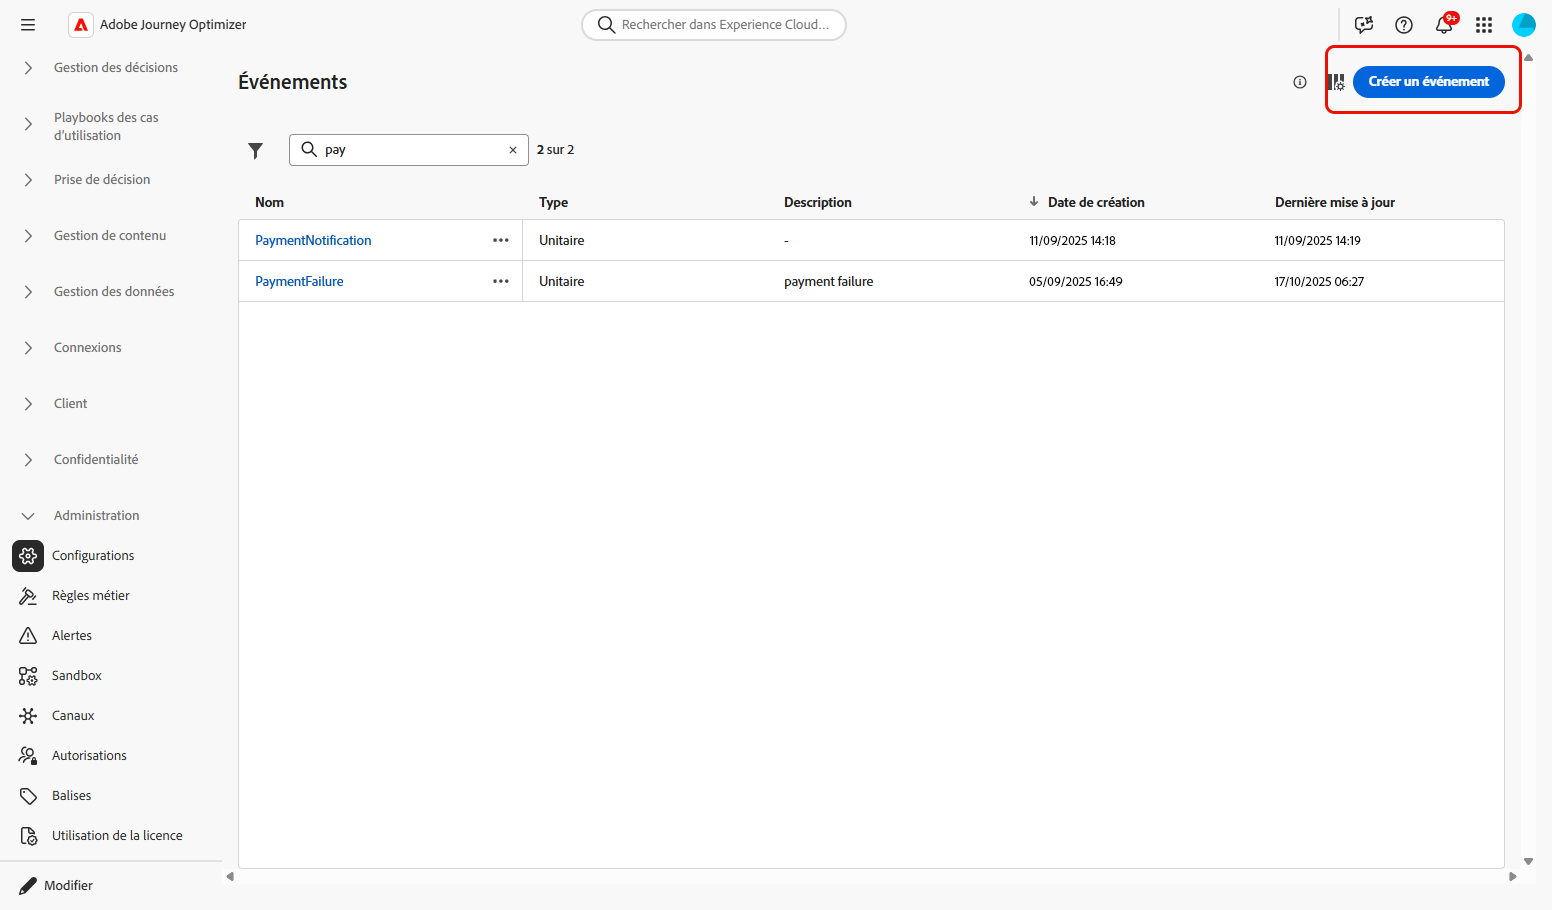
Task: Open the PaymentFailure event link
Action: click(299, 281)
